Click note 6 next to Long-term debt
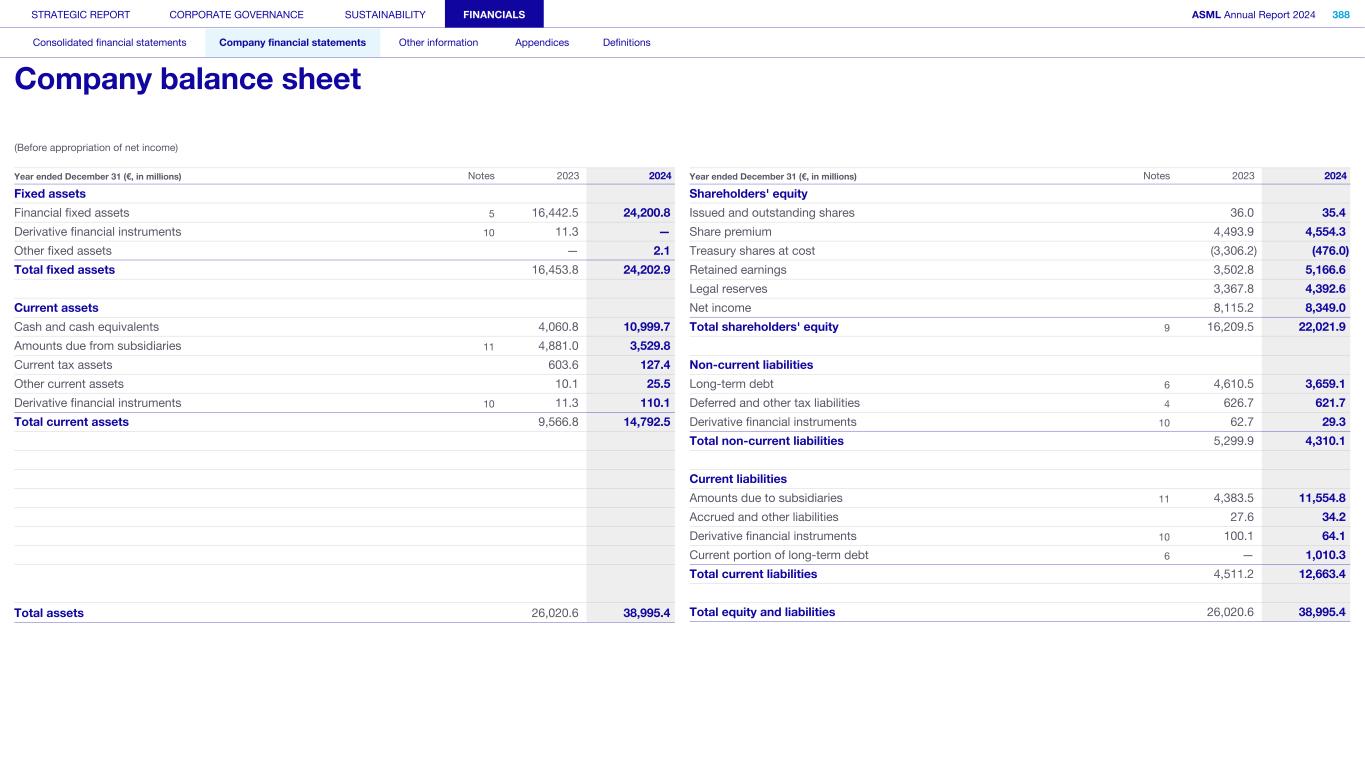The image size is (1365, 769). (x=1166, y=385)
